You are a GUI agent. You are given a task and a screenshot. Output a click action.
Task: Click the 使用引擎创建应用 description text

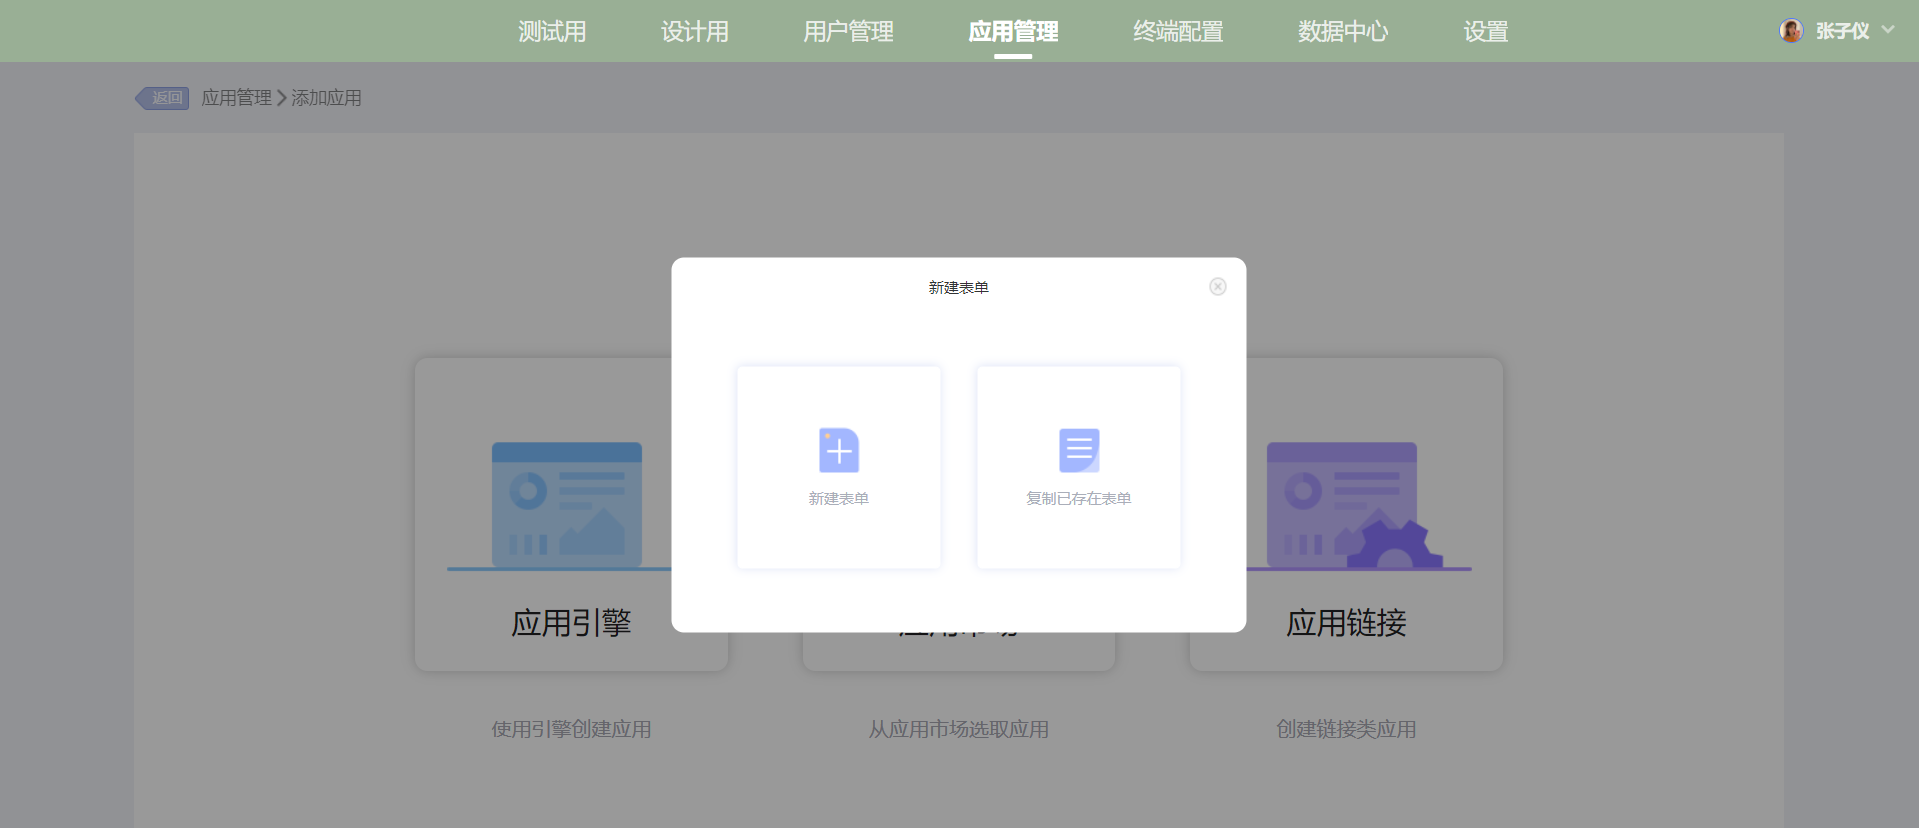click(572, 729)
